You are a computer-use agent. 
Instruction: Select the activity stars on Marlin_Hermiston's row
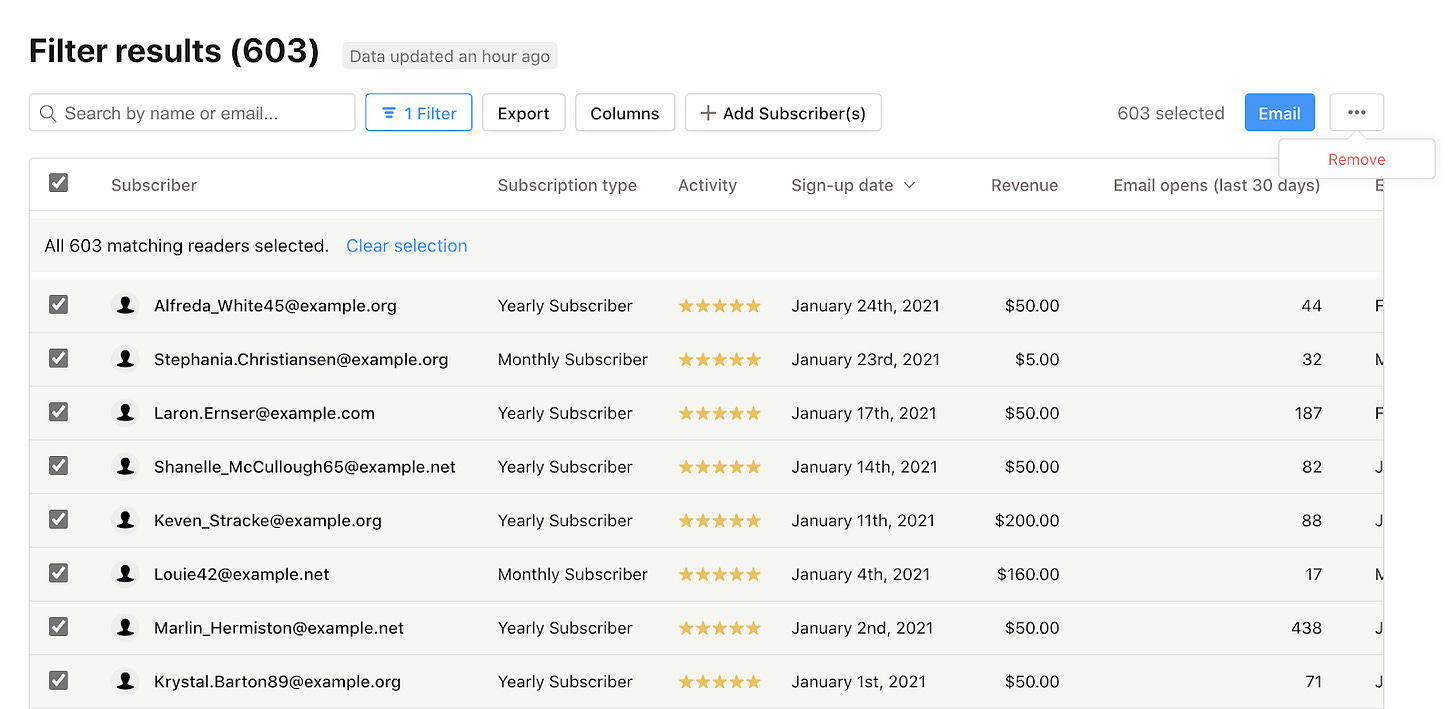pyautogui.click(x=719, y=627)
